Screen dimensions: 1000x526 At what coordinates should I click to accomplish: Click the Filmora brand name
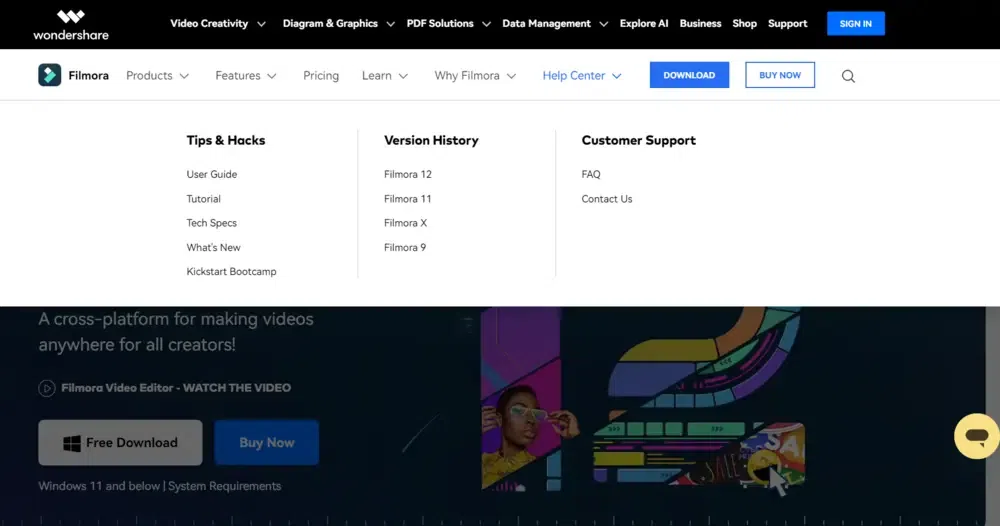89,75
